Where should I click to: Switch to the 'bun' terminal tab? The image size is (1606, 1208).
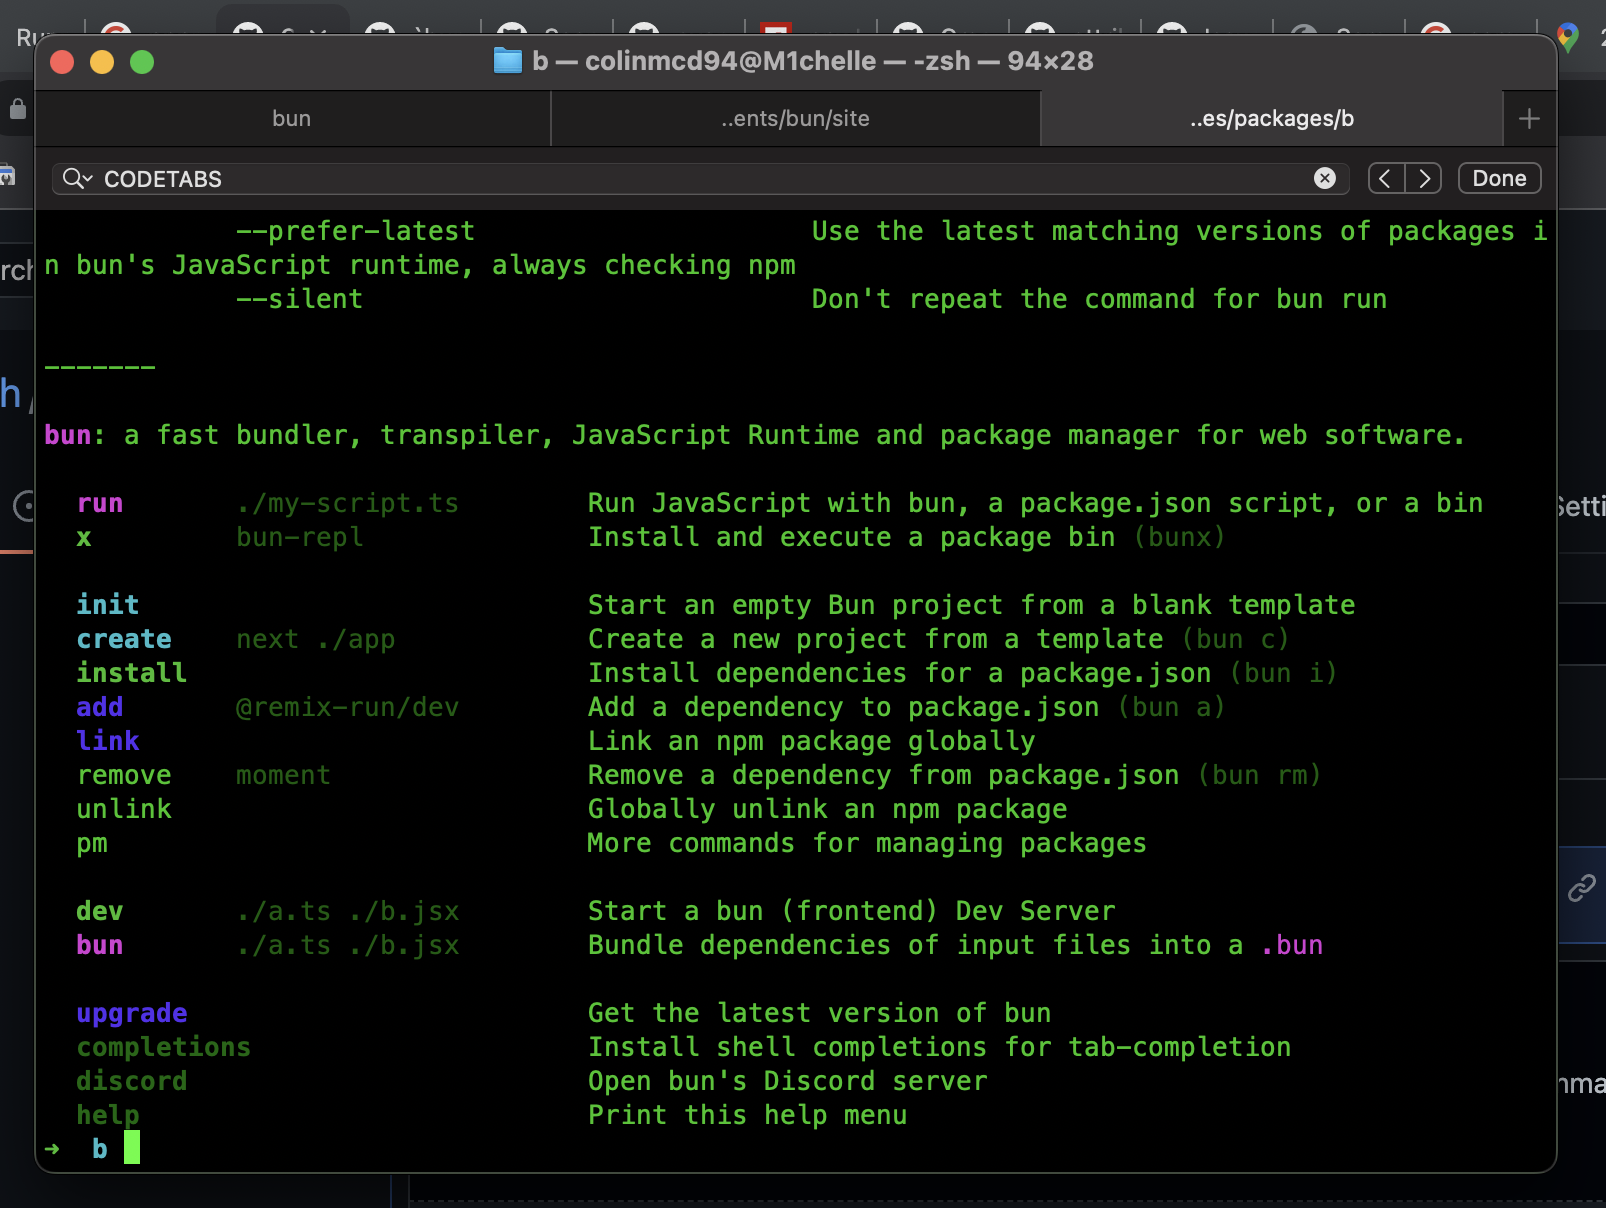tap(292, 118)
